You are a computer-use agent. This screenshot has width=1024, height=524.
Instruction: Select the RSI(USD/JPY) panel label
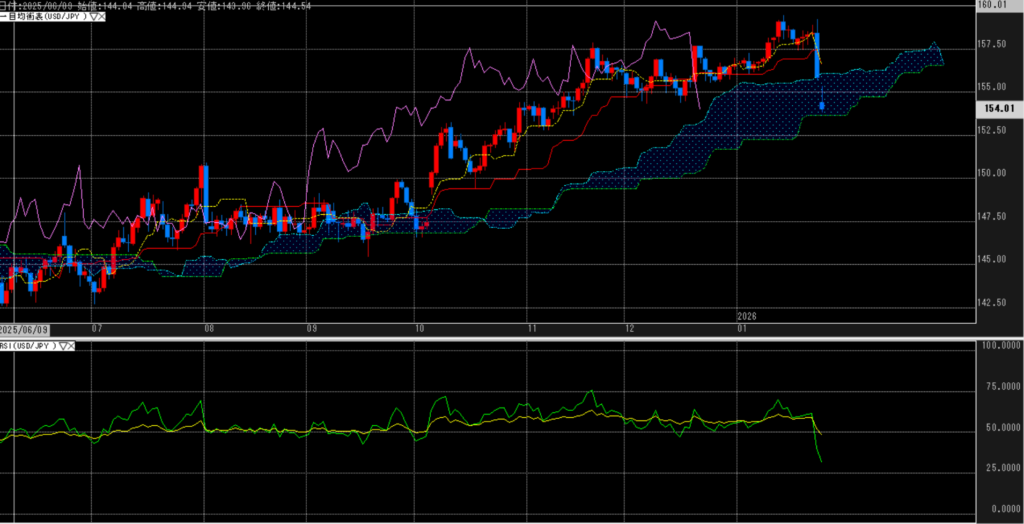29,346
